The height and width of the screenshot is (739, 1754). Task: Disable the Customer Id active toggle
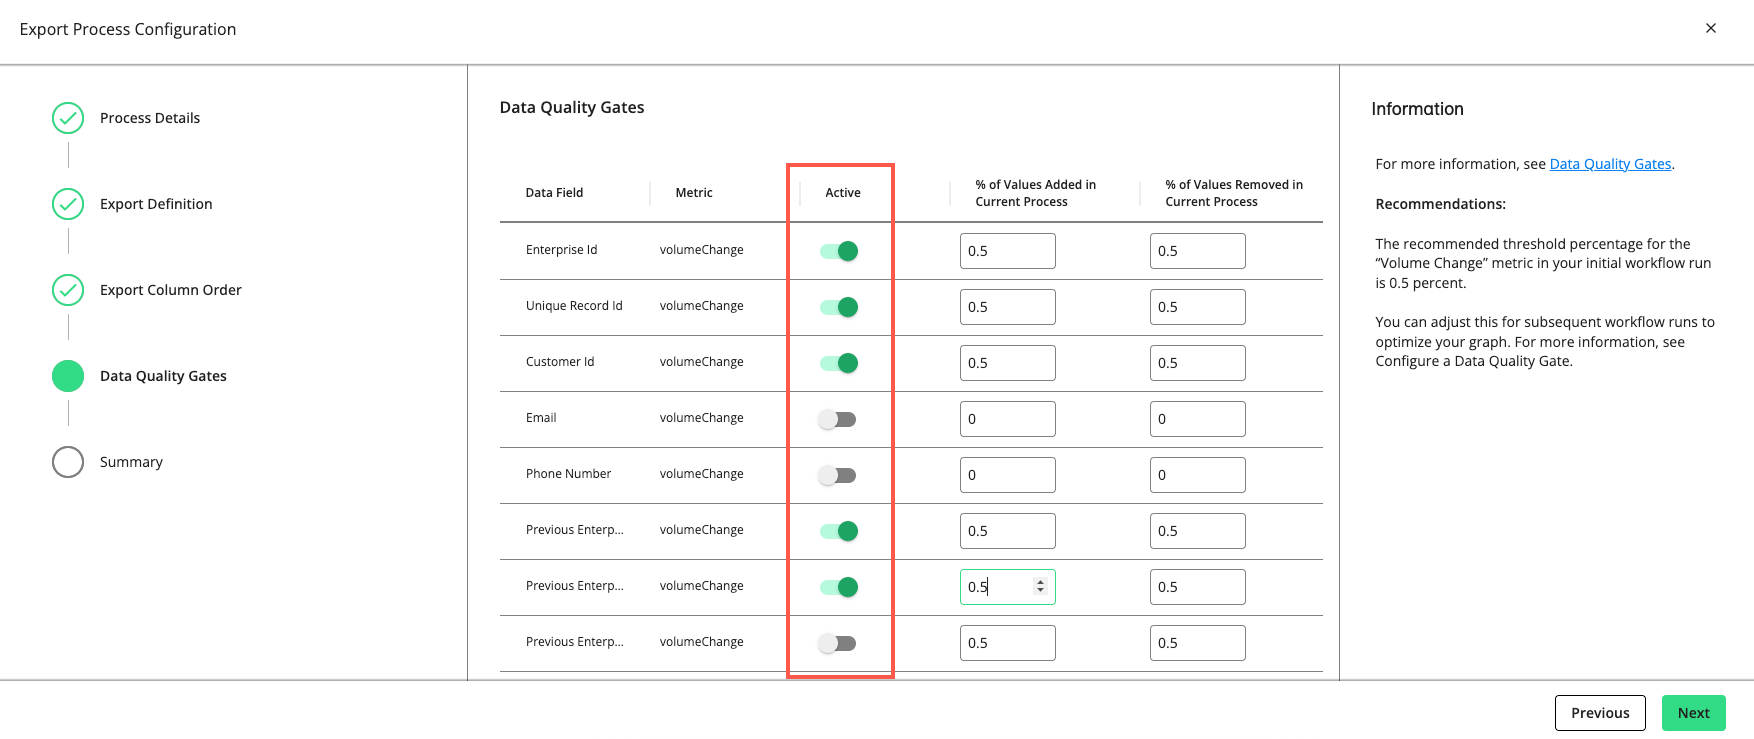tap(839, 363)
